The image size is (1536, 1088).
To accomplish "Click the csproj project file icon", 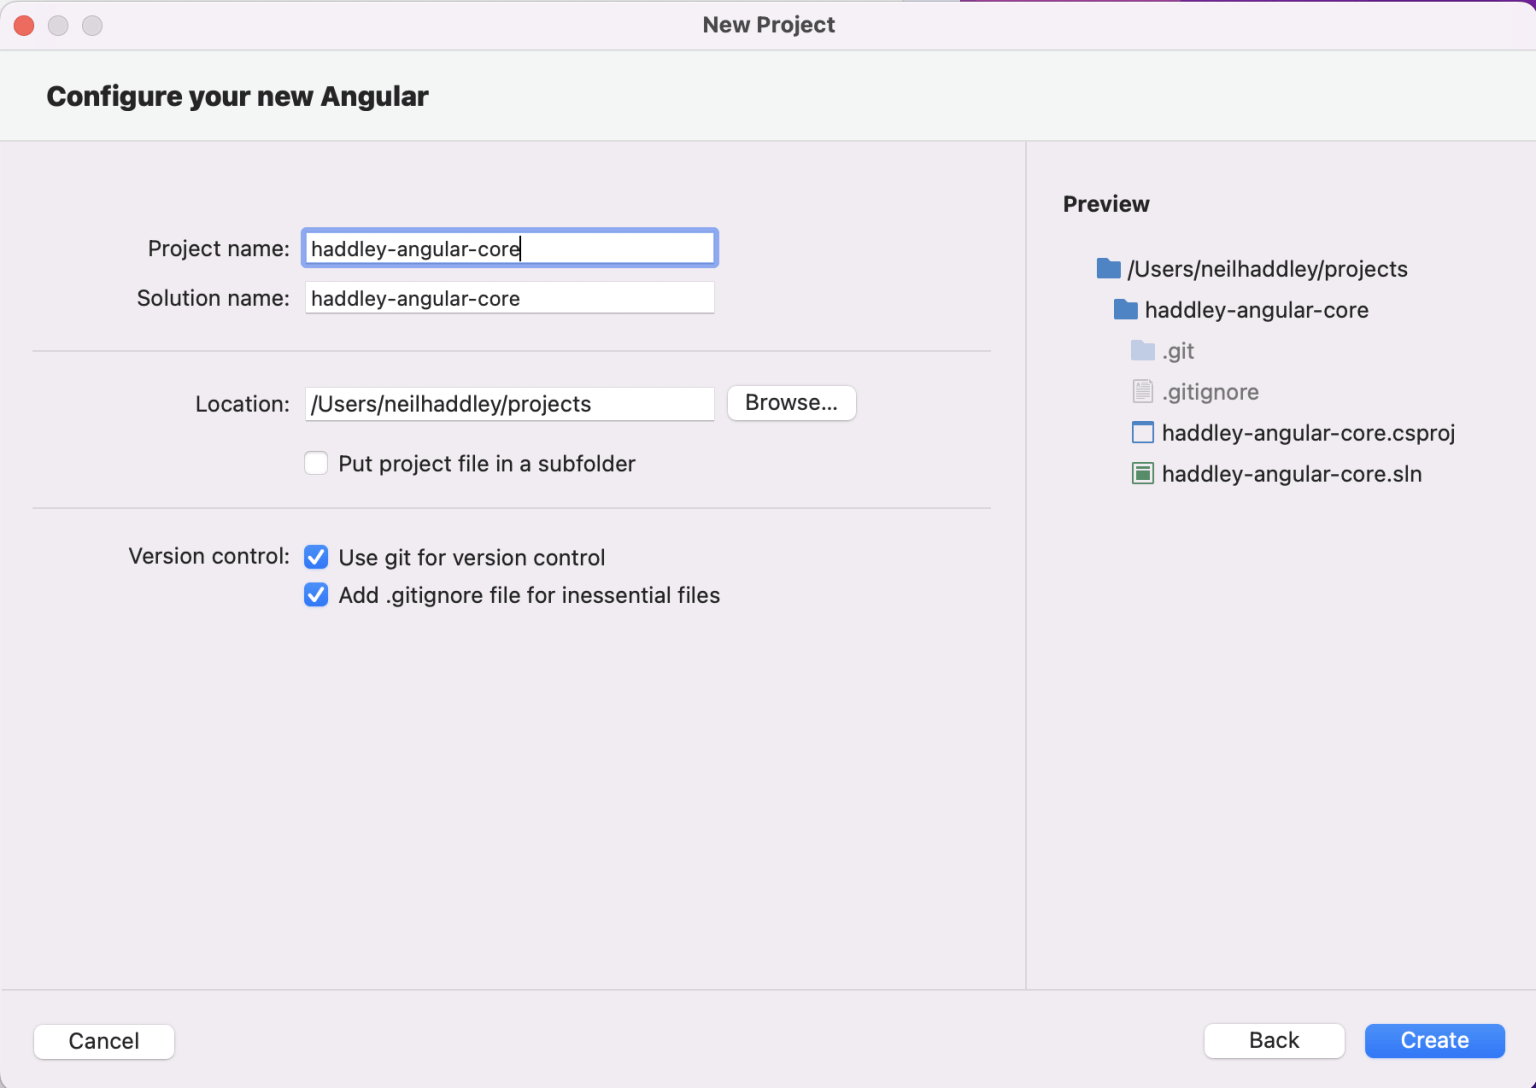I will pos(1142,432).
